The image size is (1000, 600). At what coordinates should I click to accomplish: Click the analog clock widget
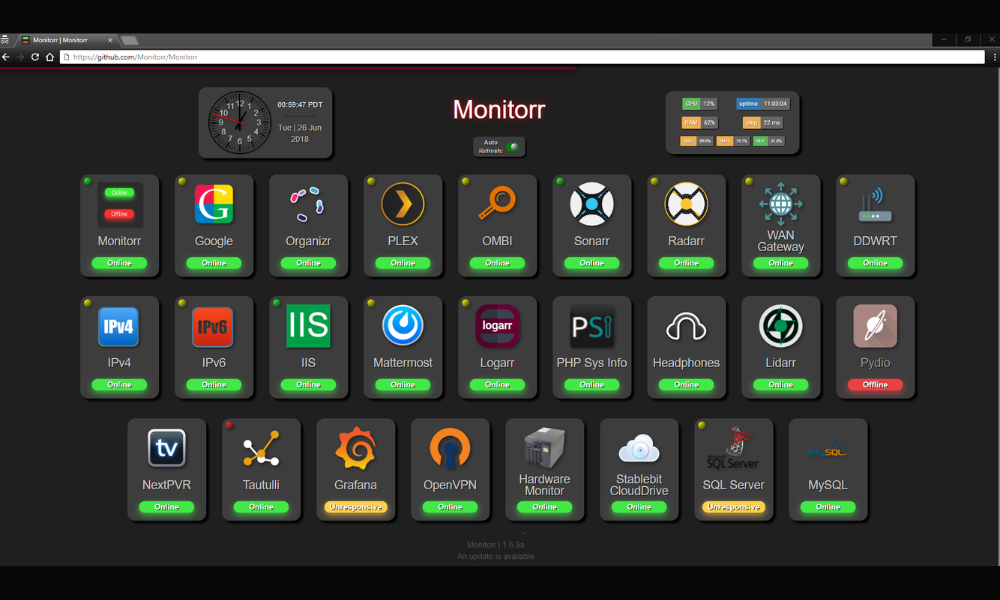pos(240,122)
